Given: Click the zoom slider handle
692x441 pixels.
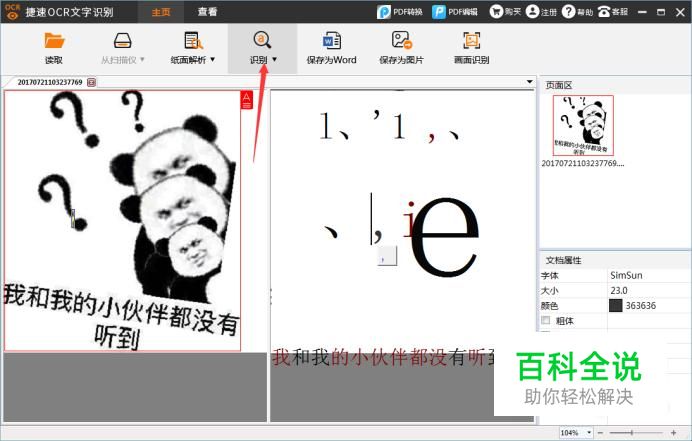Looking at the screenshot, I should coord(632,433).
